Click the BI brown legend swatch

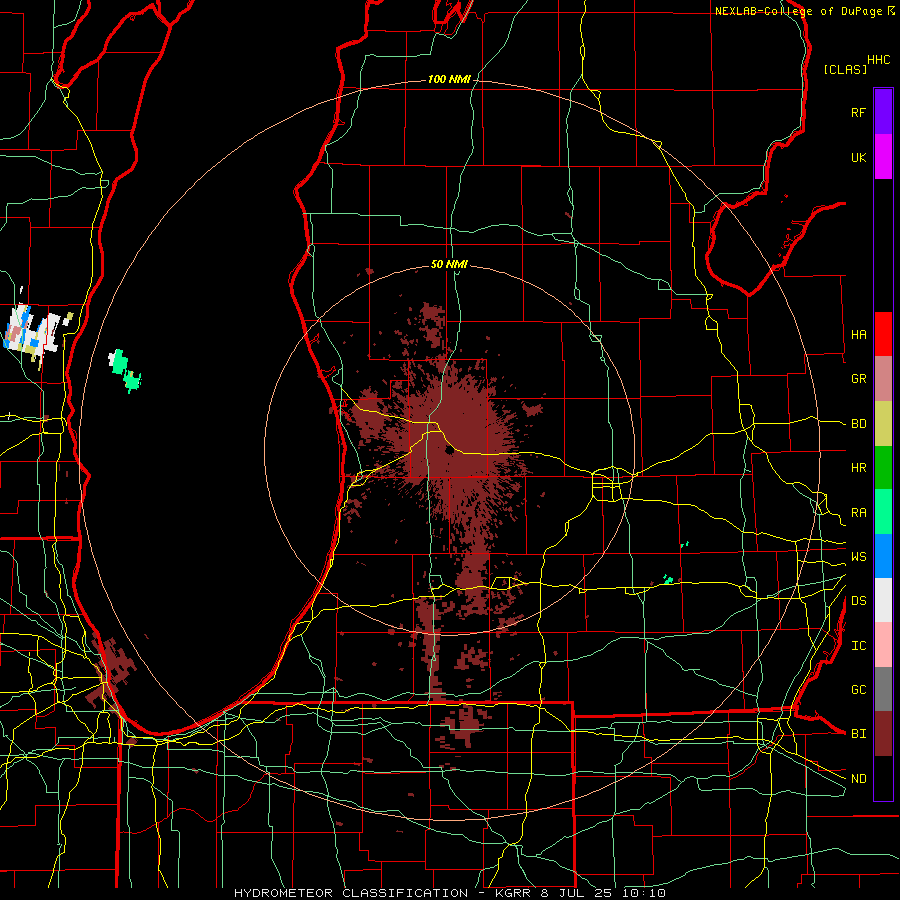coord(883,734)
